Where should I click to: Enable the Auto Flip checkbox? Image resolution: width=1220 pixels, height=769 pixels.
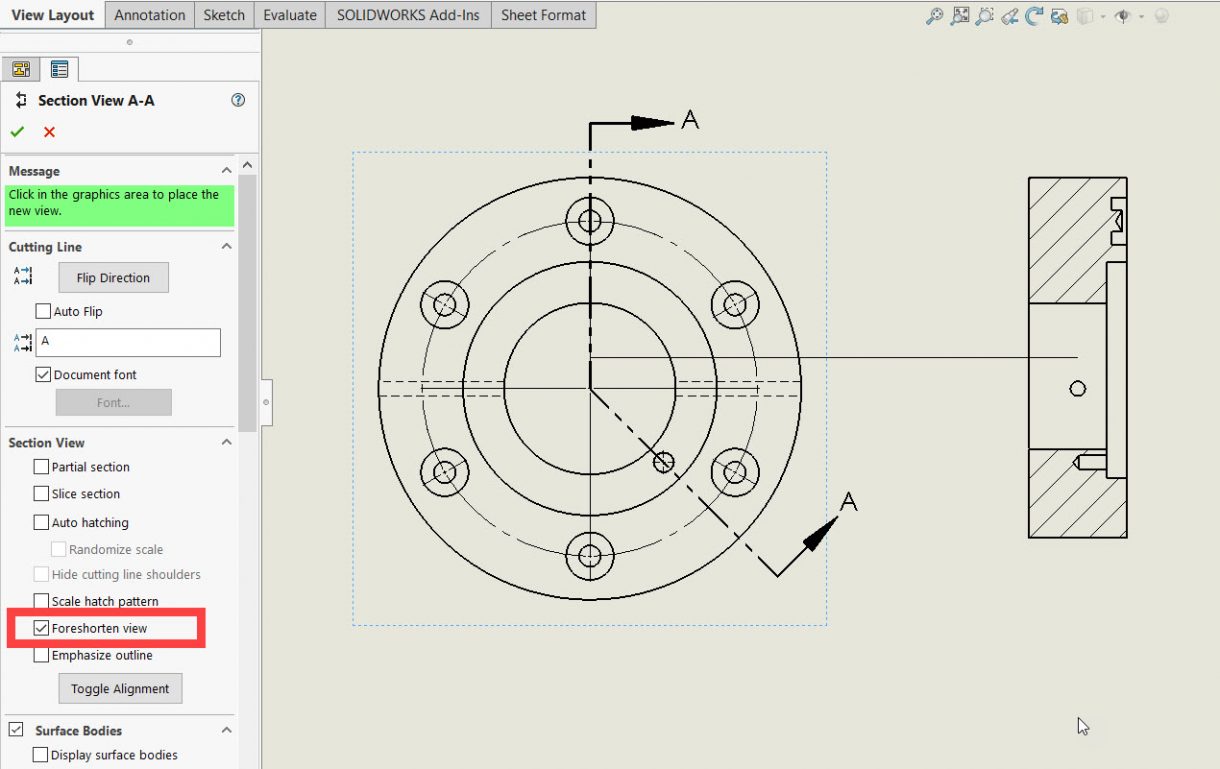coord(43,311)
